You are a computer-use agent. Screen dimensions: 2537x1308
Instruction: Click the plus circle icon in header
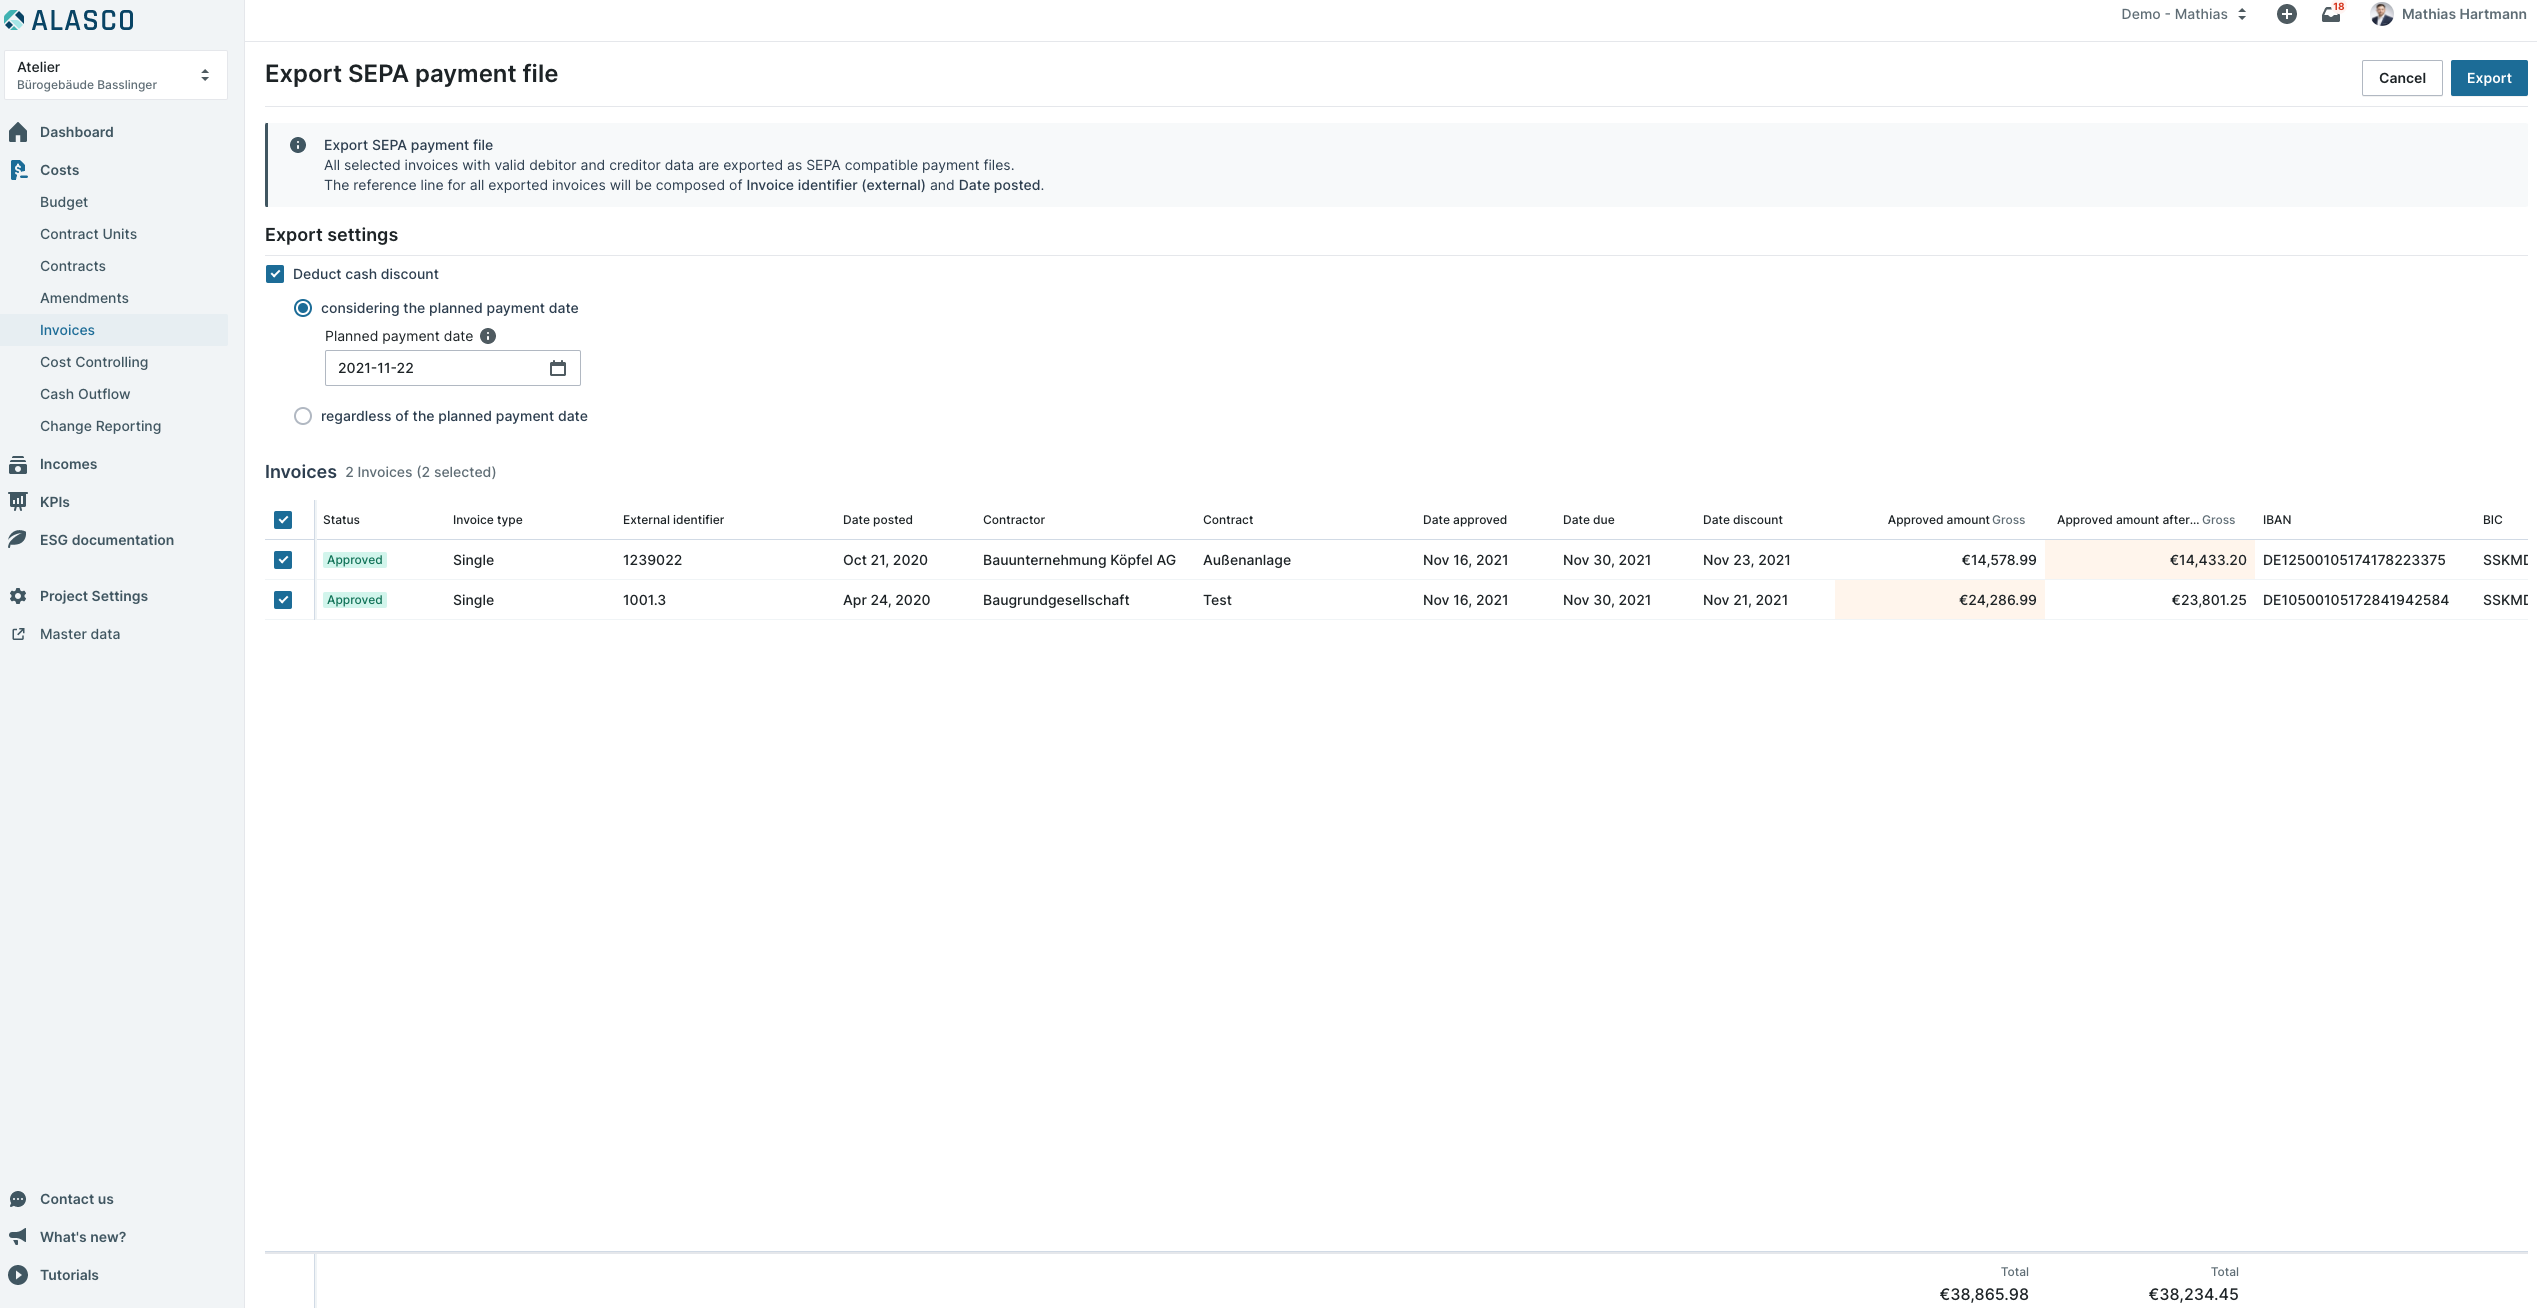(2287, 14)
